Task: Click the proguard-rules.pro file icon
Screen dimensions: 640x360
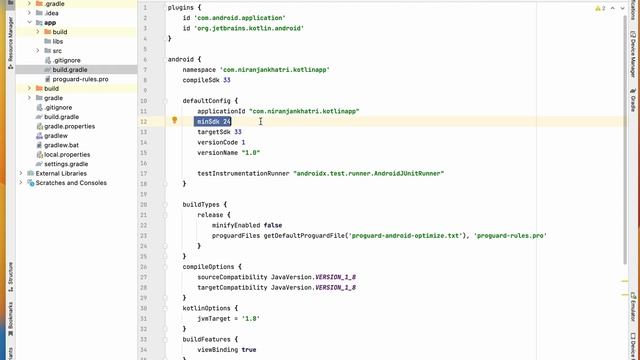Action: click(x=47, y=79)
